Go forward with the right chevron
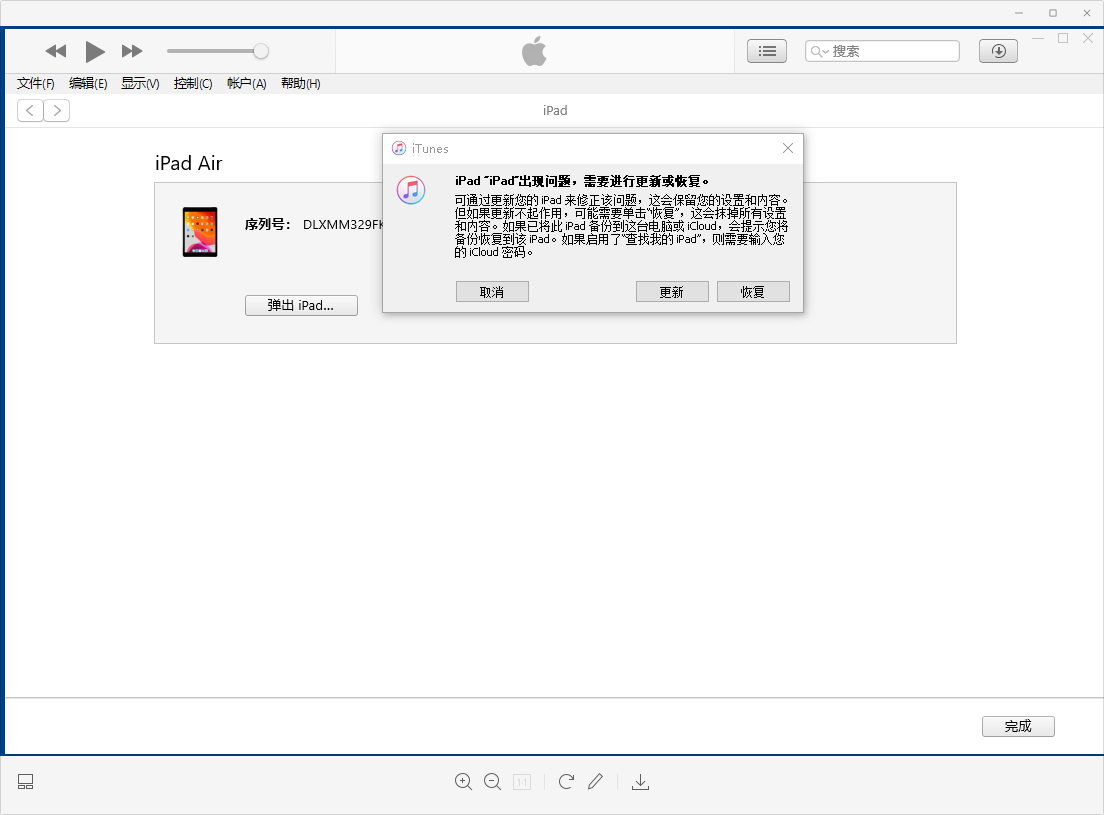Viewport: 1104px width, 815px height. coord(57,110)
